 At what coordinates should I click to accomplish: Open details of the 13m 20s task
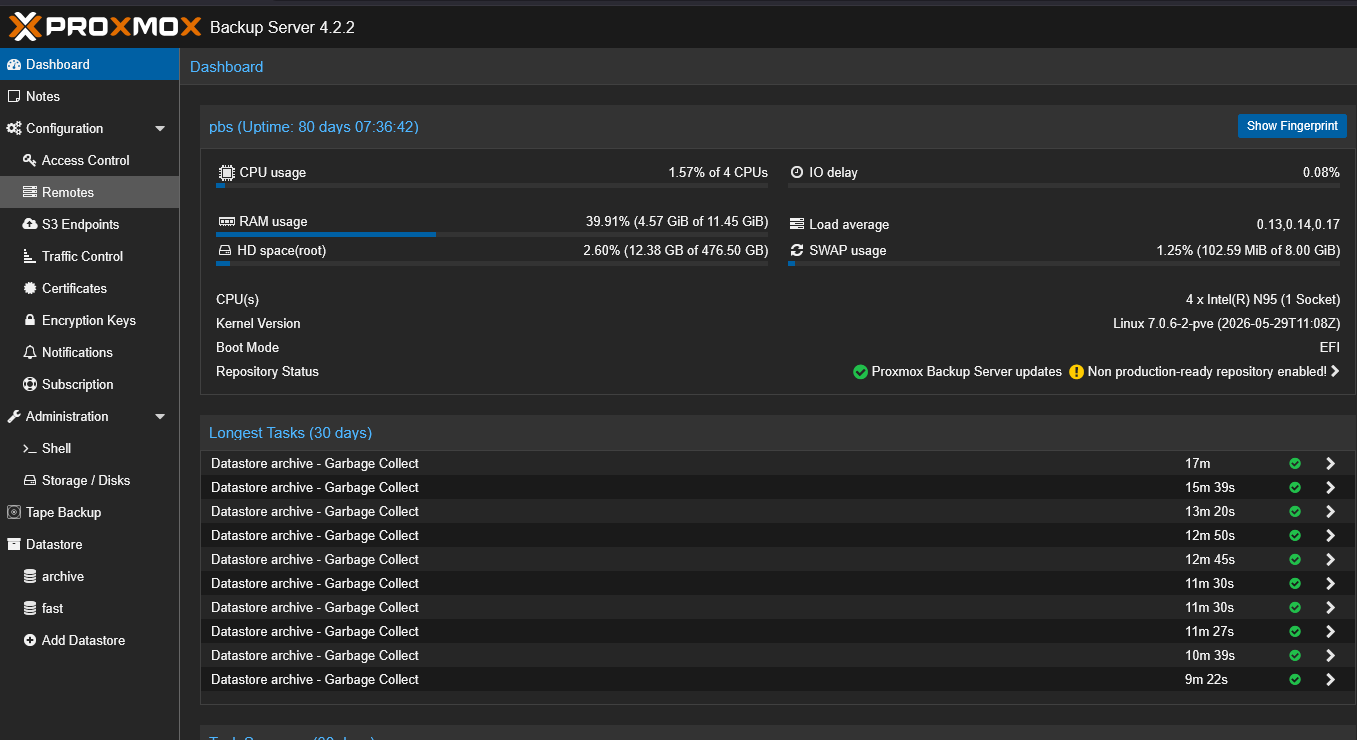[x=1330, y=511]
